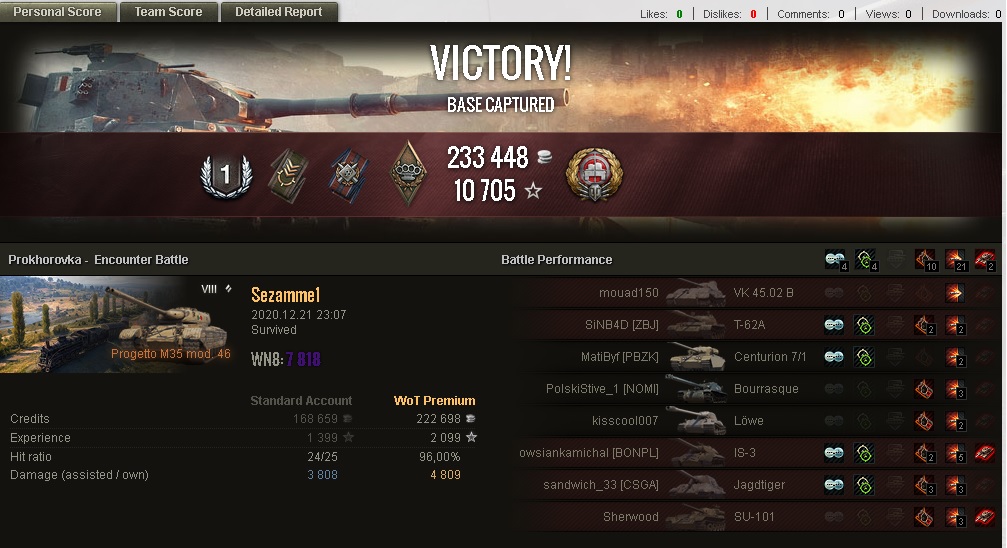
Task: Select the owsiankamichal [BONPL] player row
Action: [x=757, y=453]
